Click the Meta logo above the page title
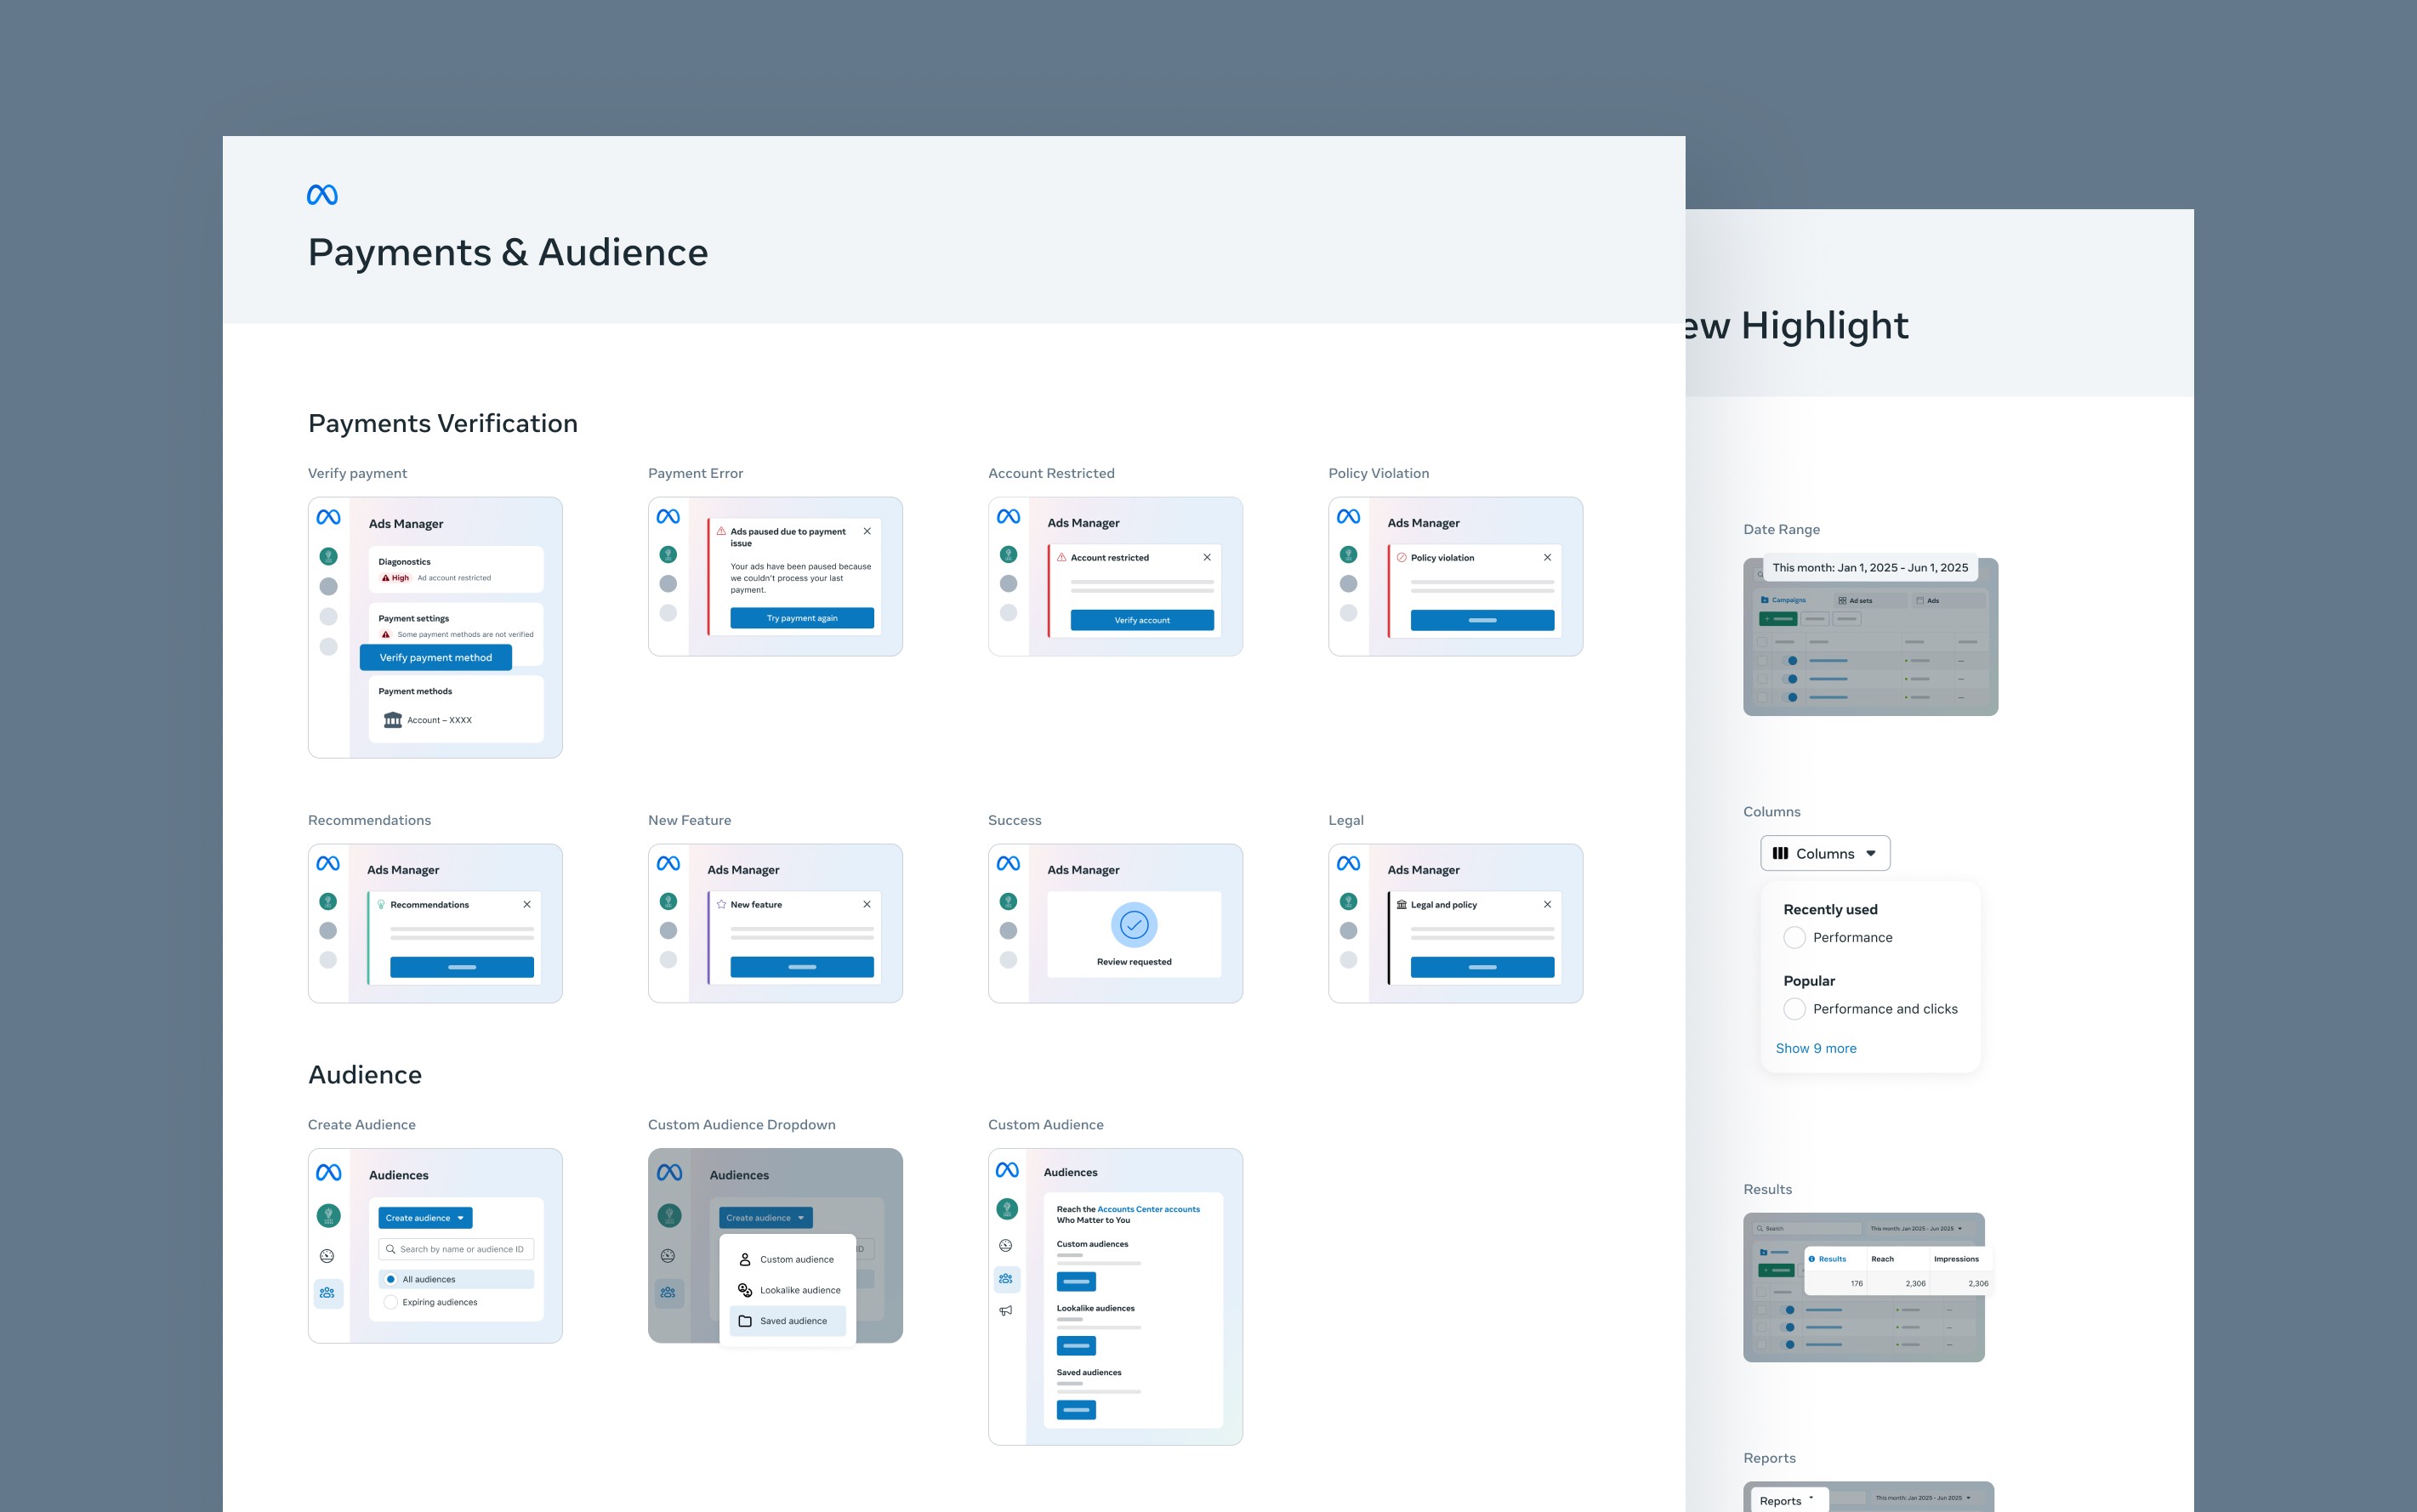 (322, 195)
